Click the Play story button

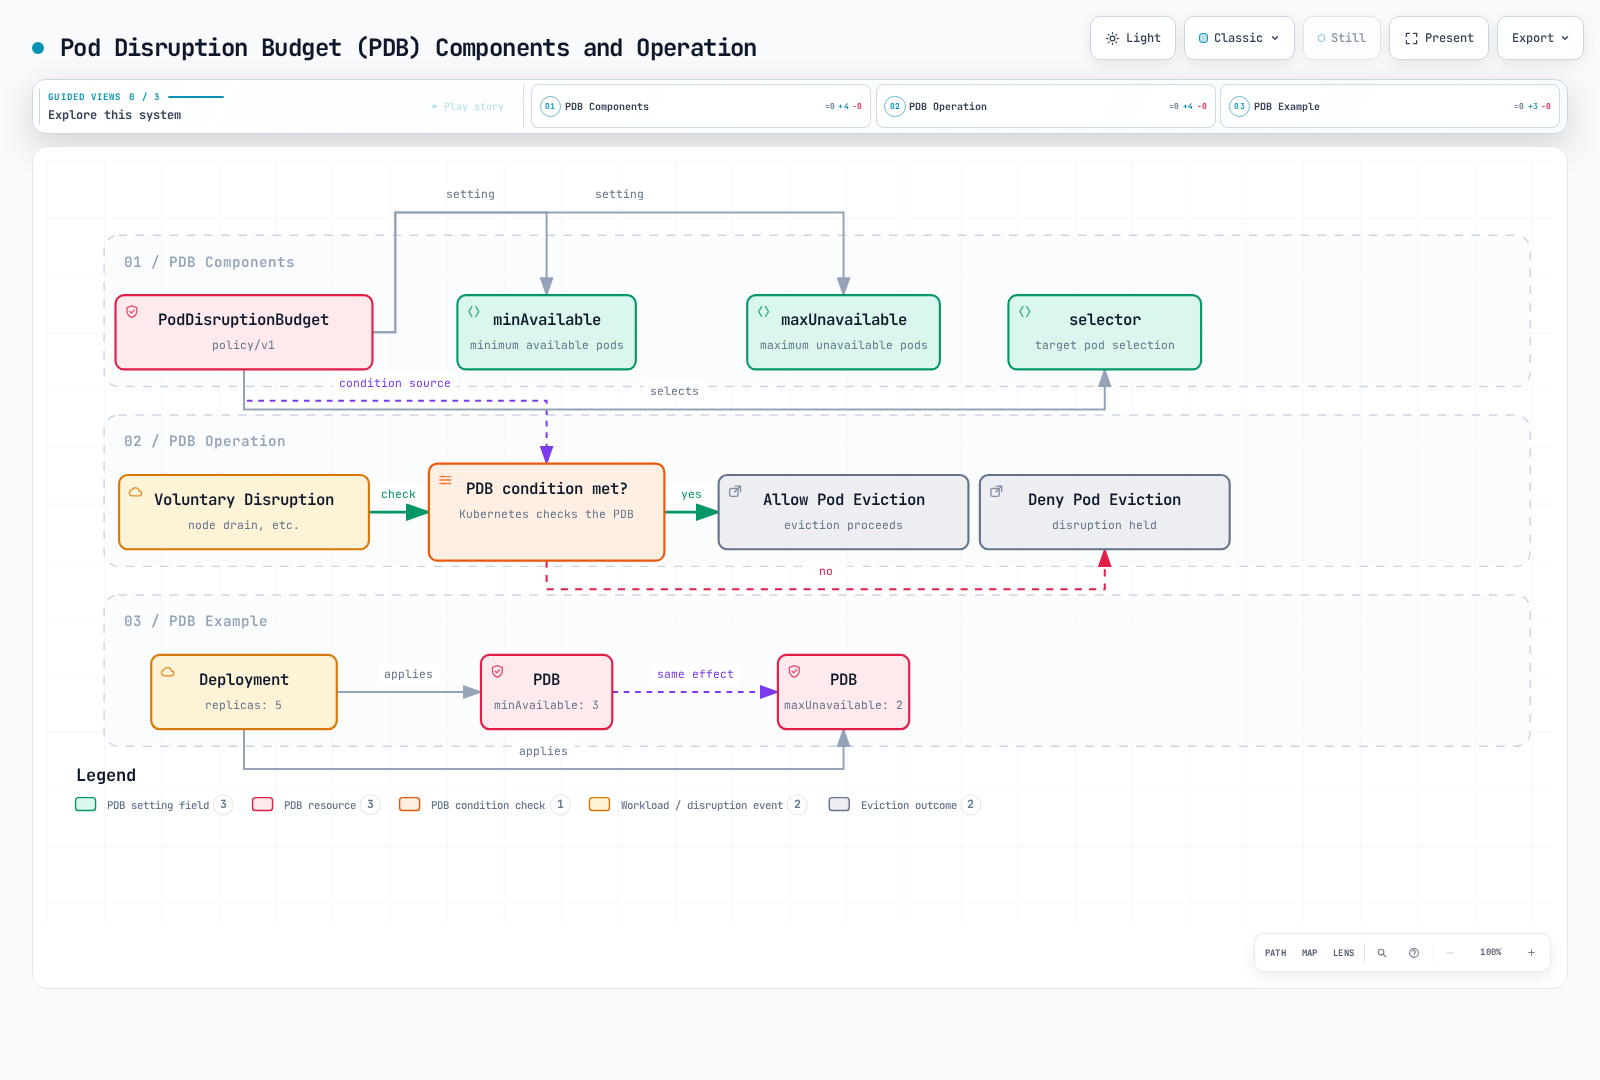468,106
